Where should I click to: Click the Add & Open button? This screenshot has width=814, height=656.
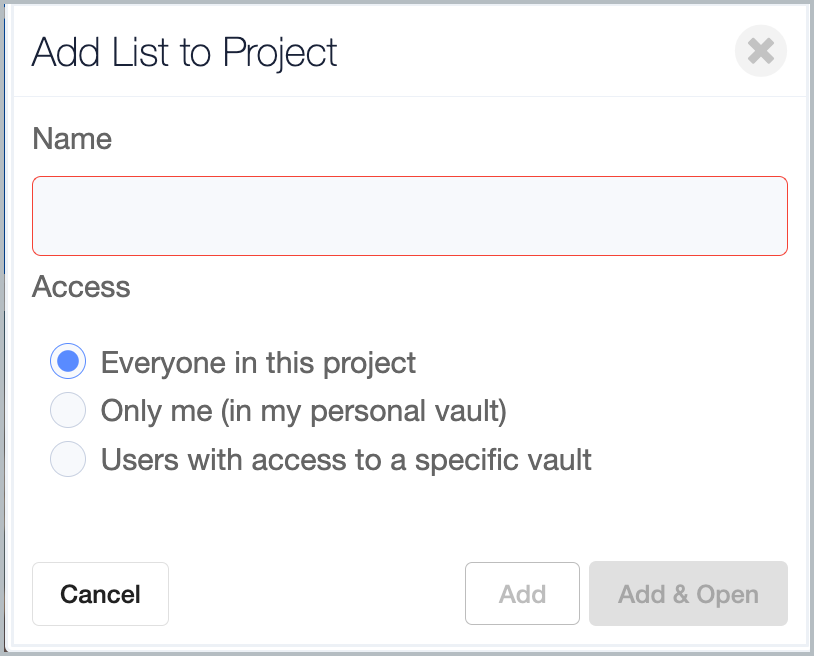688,594
